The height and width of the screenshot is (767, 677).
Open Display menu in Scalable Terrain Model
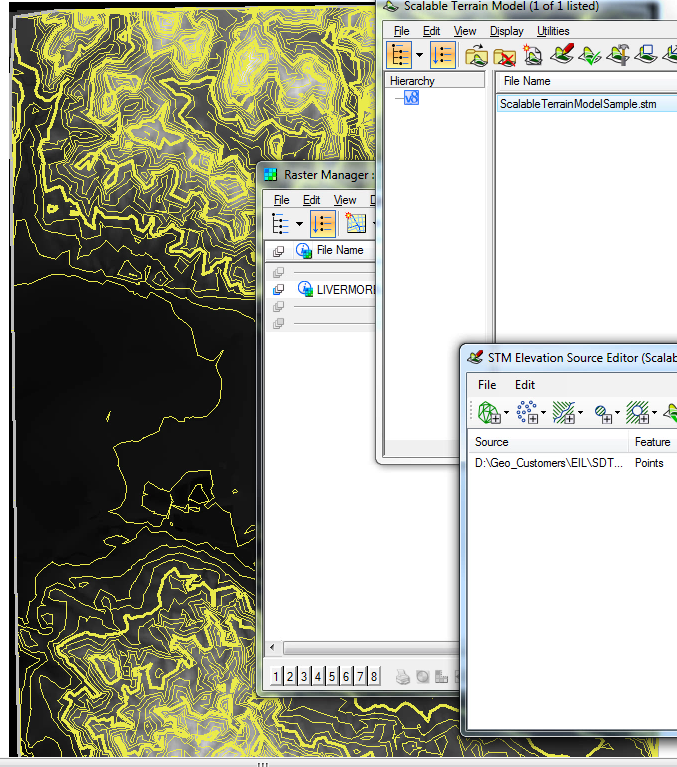tap(507, 31)
